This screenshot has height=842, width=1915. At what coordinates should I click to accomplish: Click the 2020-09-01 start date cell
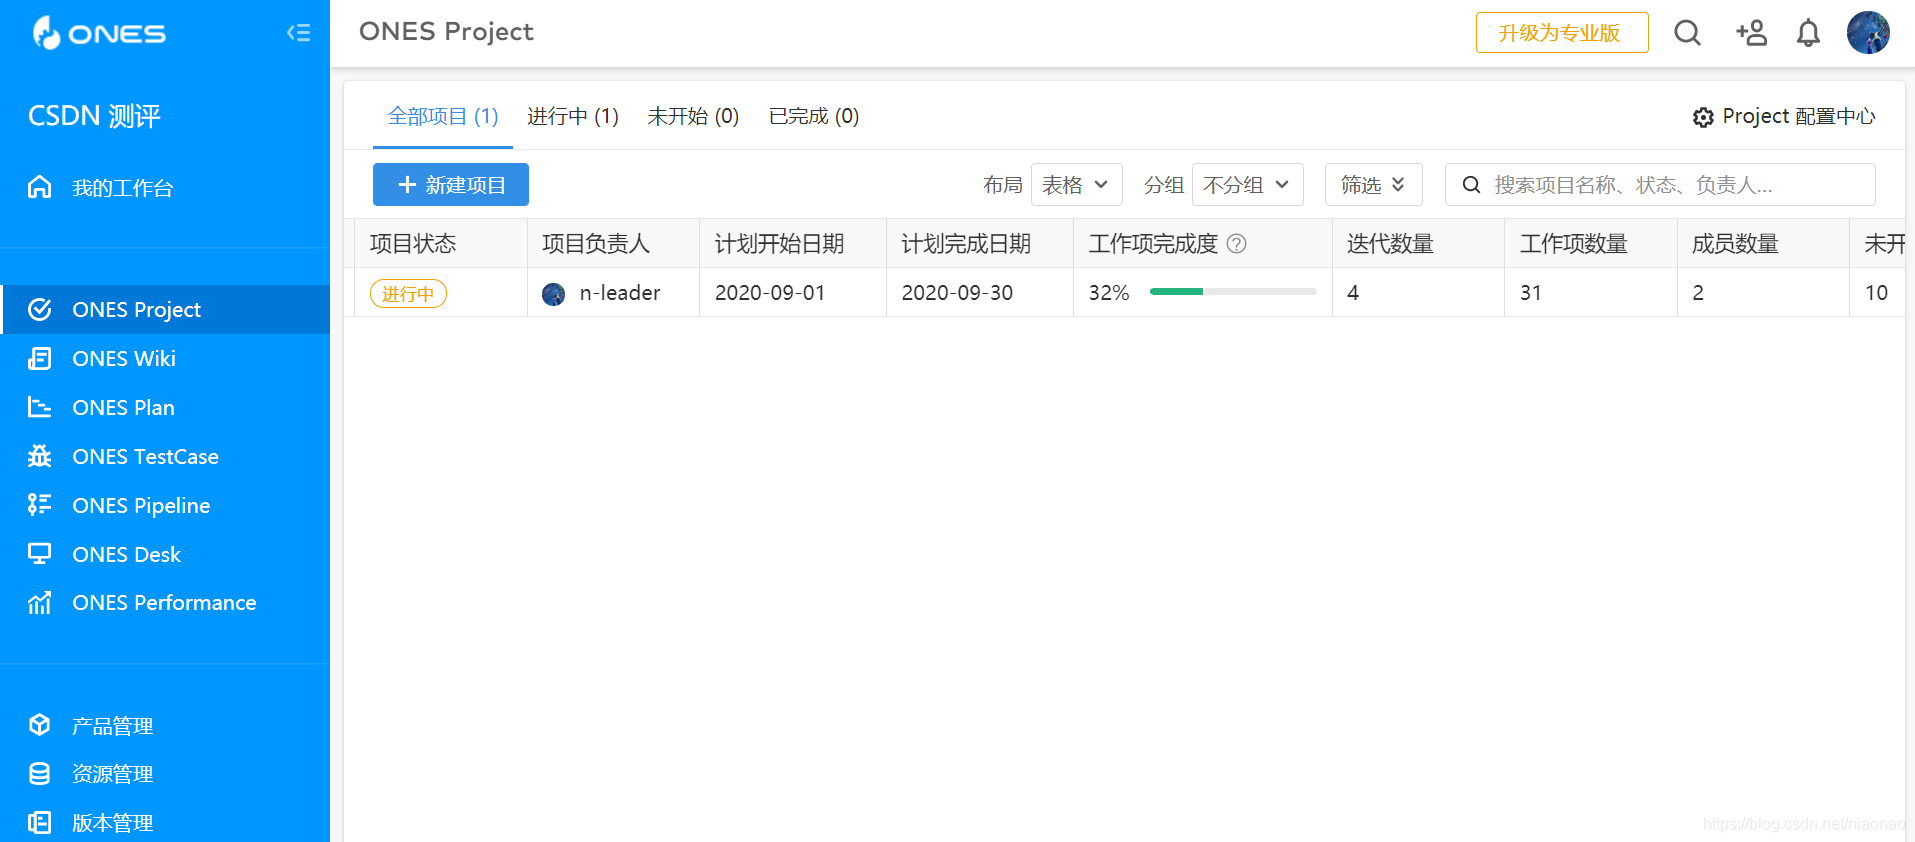[x=793, y=293]
